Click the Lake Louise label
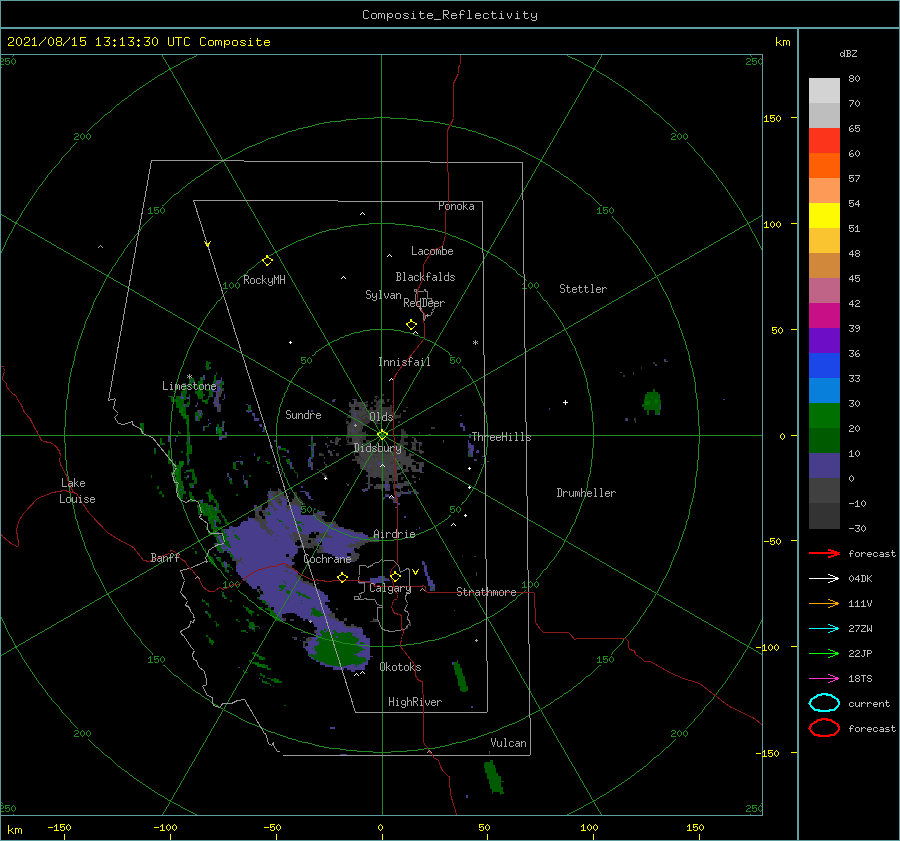Image resolution: width=900 pixels, height=841 pixels. (77, 491)
